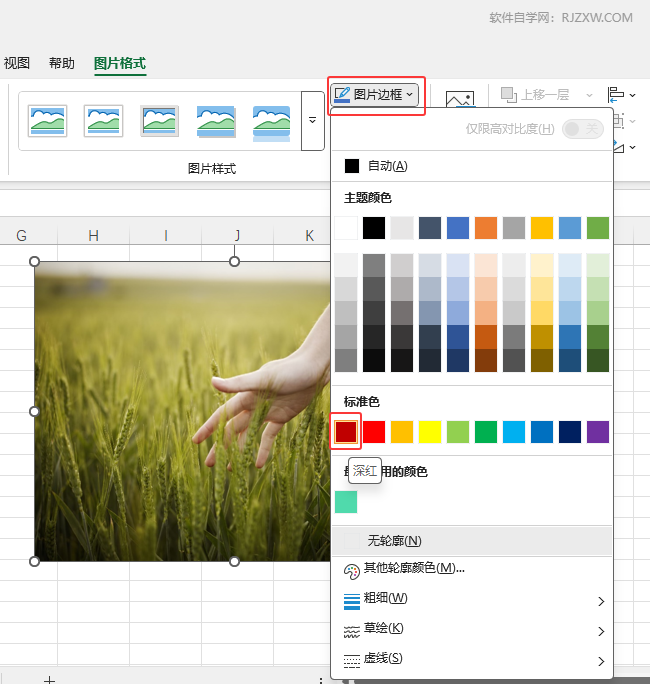
Task: Expand the 虚线(S) submenu arrow
Action: coord(601,661)
